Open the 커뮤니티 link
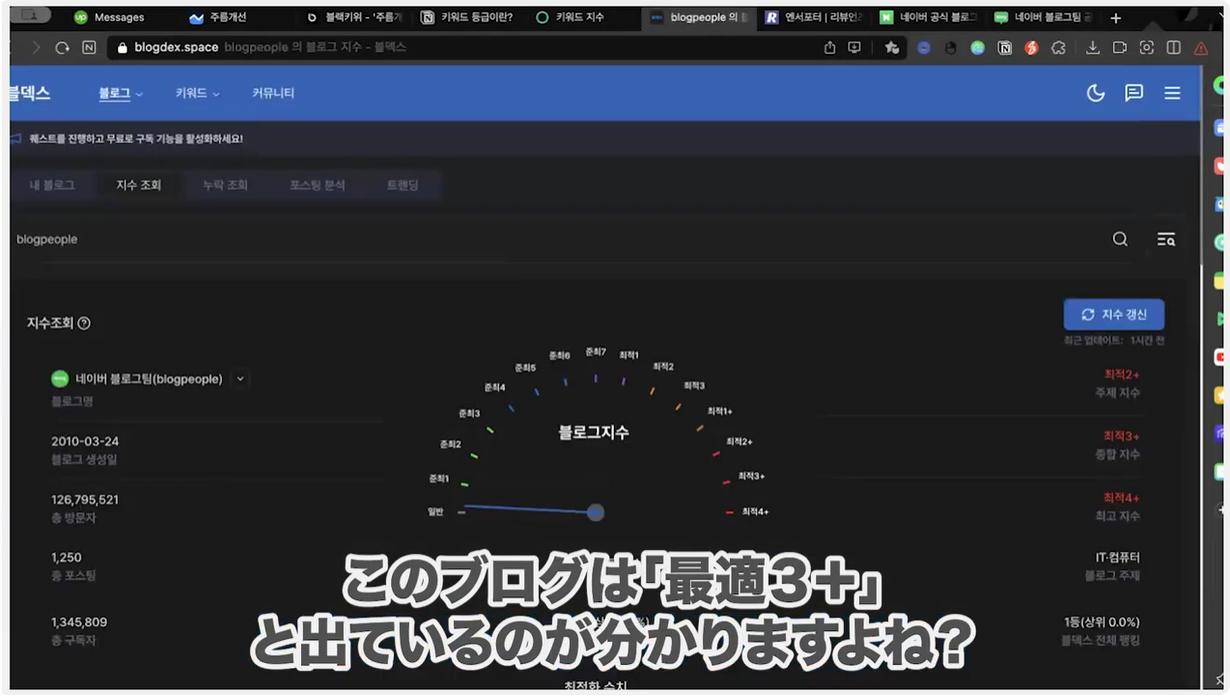 point(273,93)
